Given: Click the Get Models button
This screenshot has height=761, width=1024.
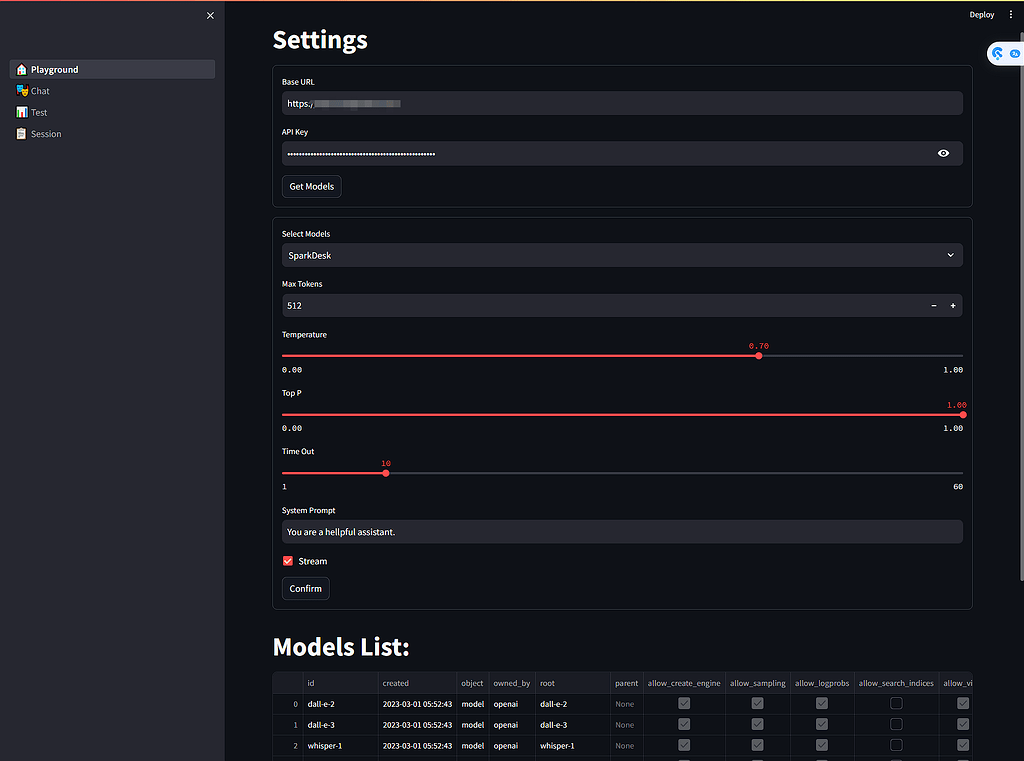Looking at the screenshot, I should pos(312,187).
